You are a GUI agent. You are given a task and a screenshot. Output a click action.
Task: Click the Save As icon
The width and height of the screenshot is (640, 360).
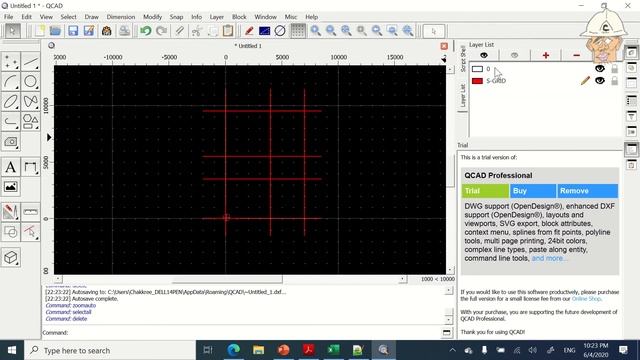pos(89,31)
